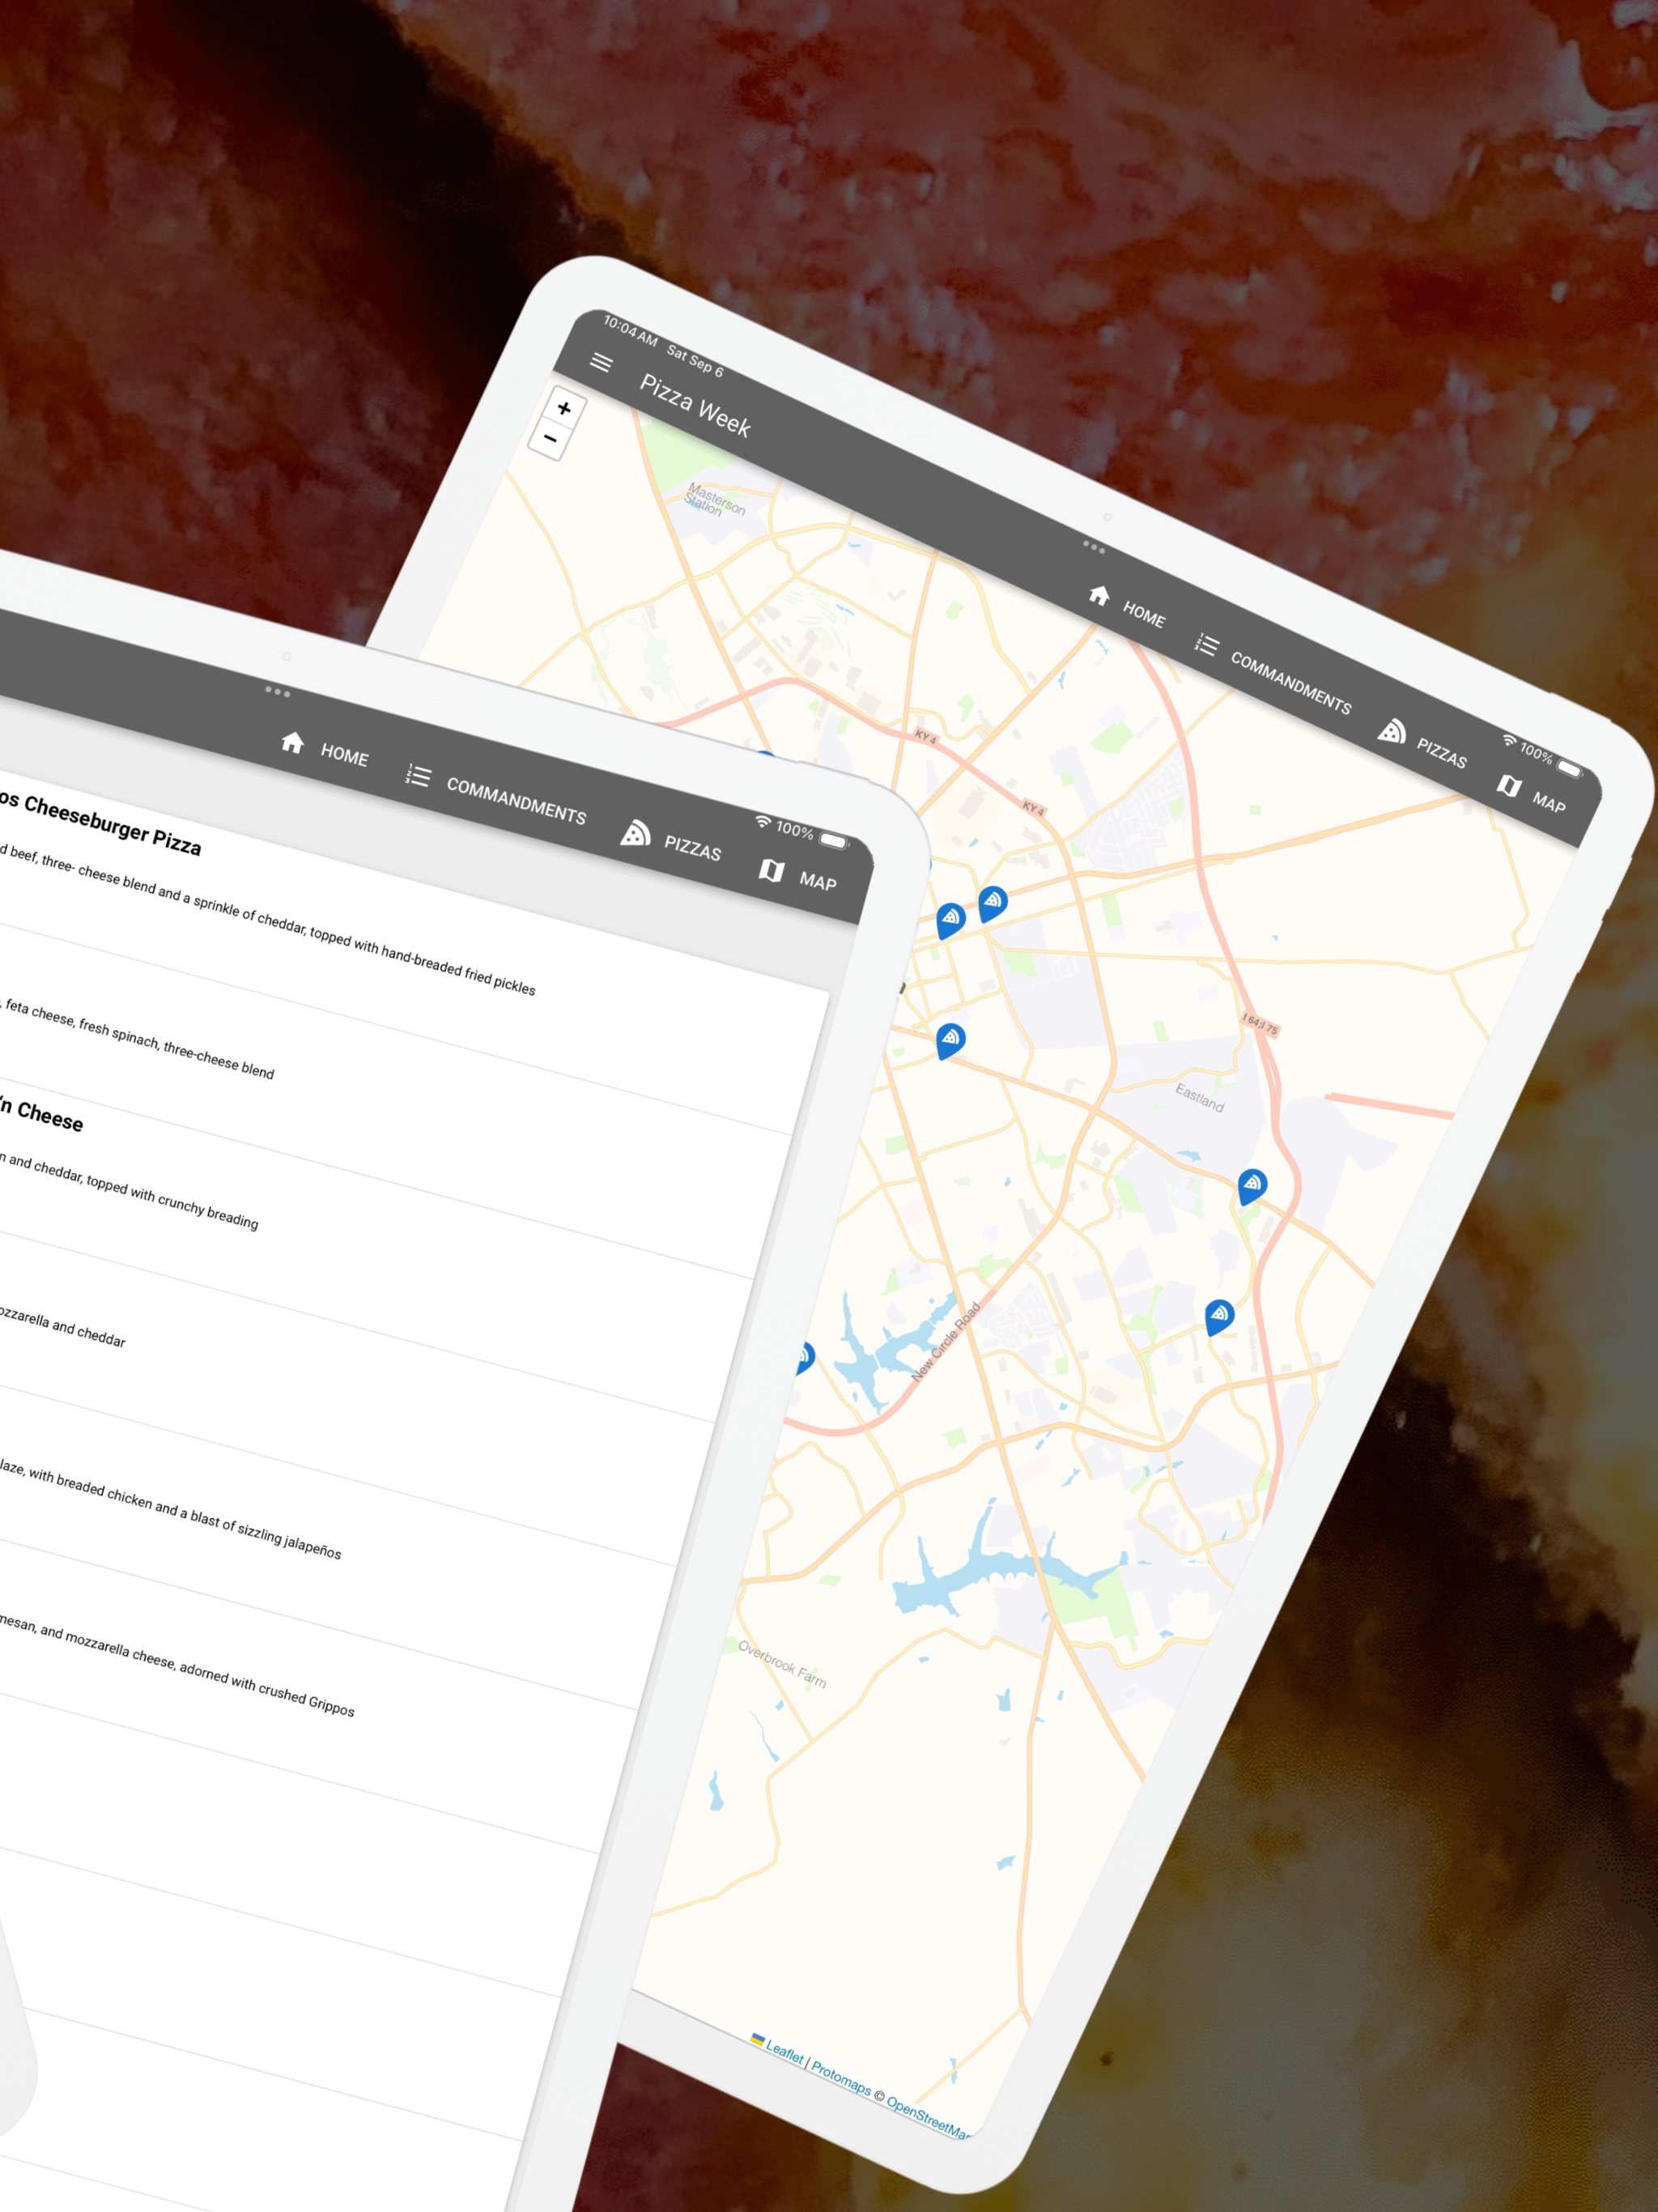Select the pizza marker nearest the Eastland label
This screenshot has width=1658, height=2212.
pos(1252,1186)
